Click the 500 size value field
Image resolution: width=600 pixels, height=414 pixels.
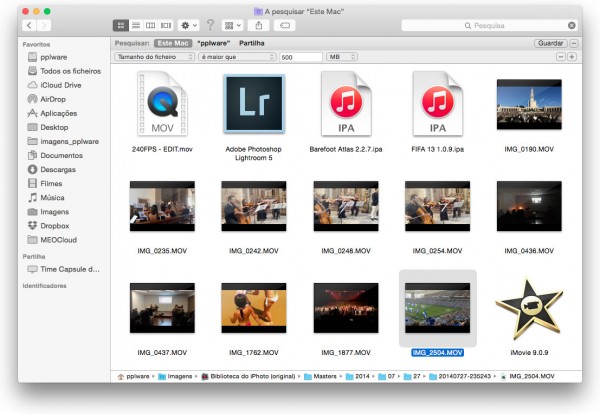[x=301, y=57]
